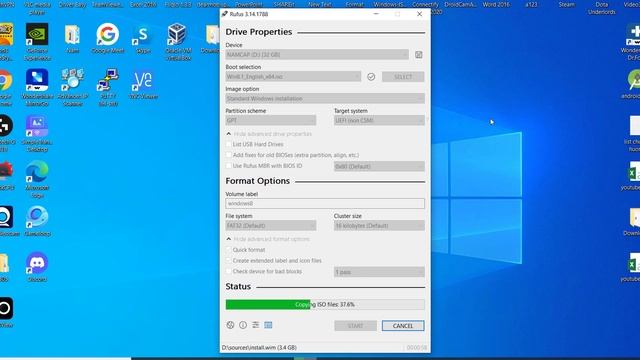Open Rufus About info icon
640x360 pixels.
point(243,325)
